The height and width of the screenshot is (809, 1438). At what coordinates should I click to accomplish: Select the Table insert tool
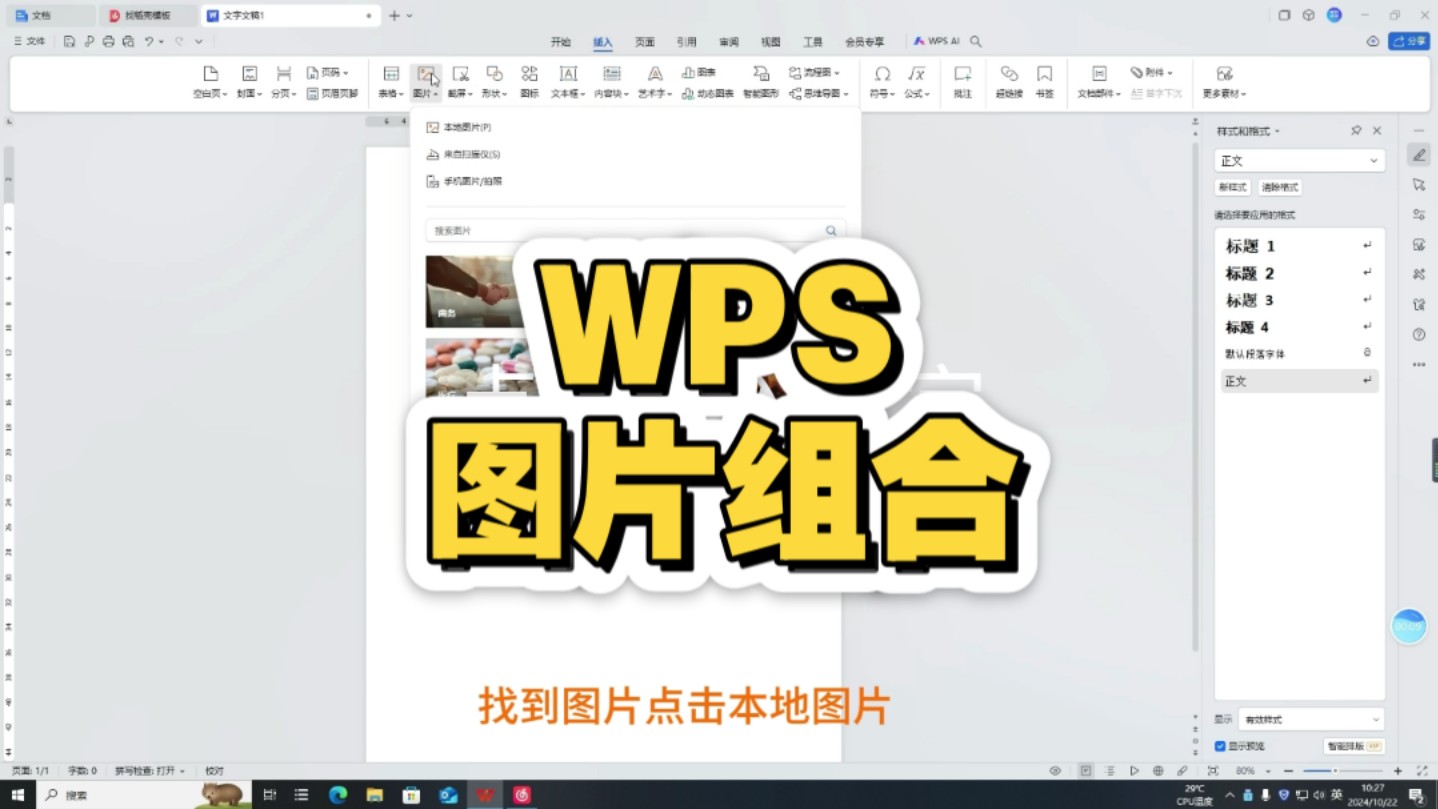click(x=389, y=81)
